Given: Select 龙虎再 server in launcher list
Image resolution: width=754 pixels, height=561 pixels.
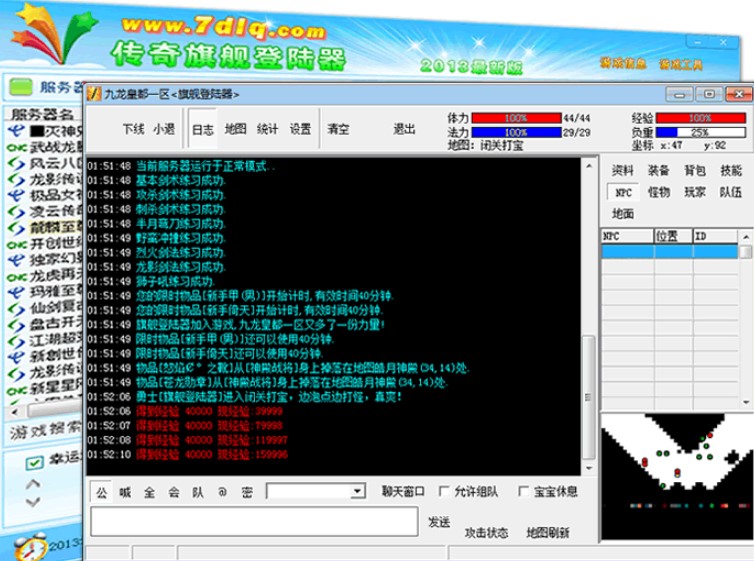Looking at the screenshot, I should point(56,276).
